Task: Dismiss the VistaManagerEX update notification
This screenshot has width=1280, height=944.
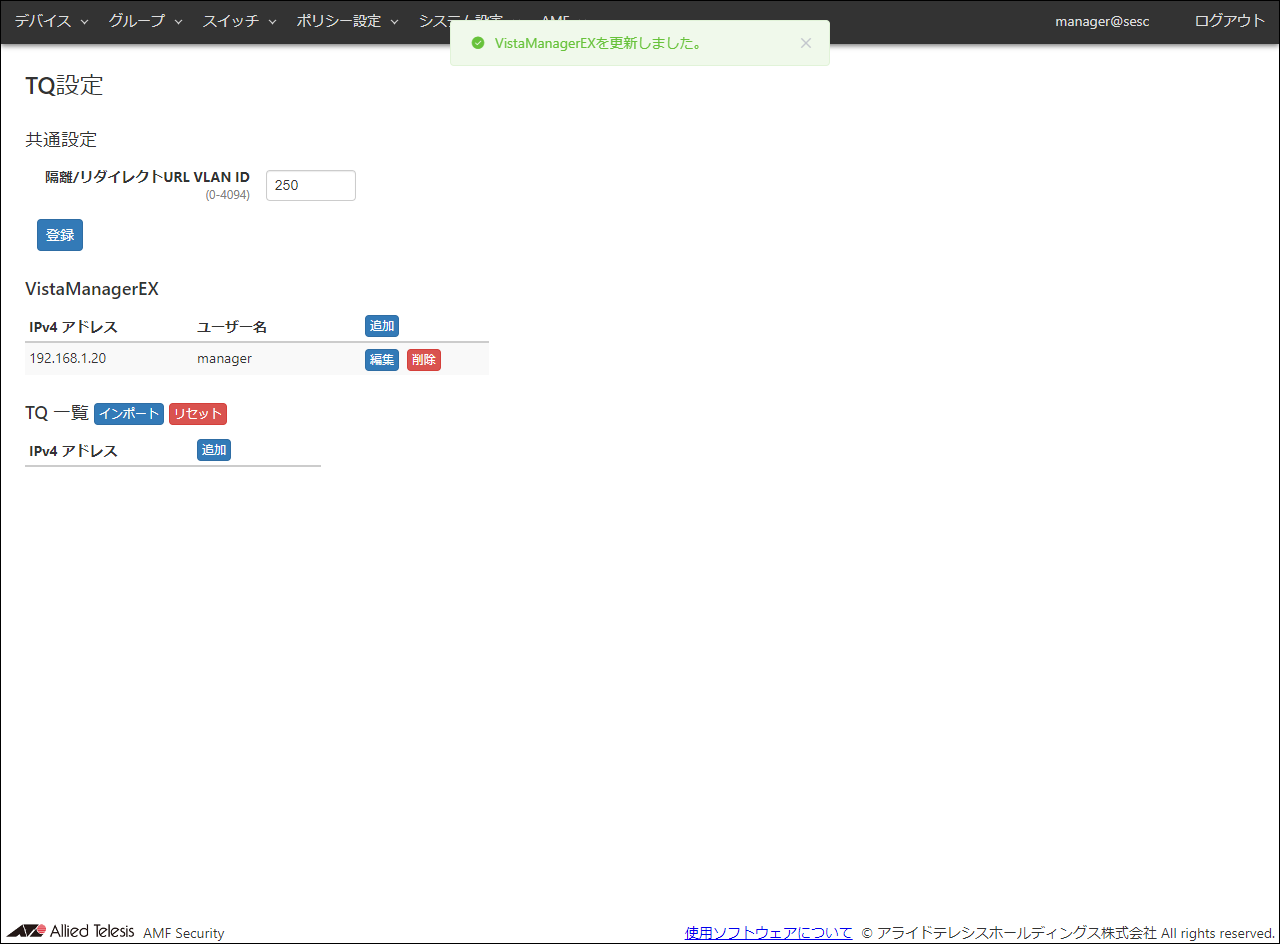Action: coord(806,43)
